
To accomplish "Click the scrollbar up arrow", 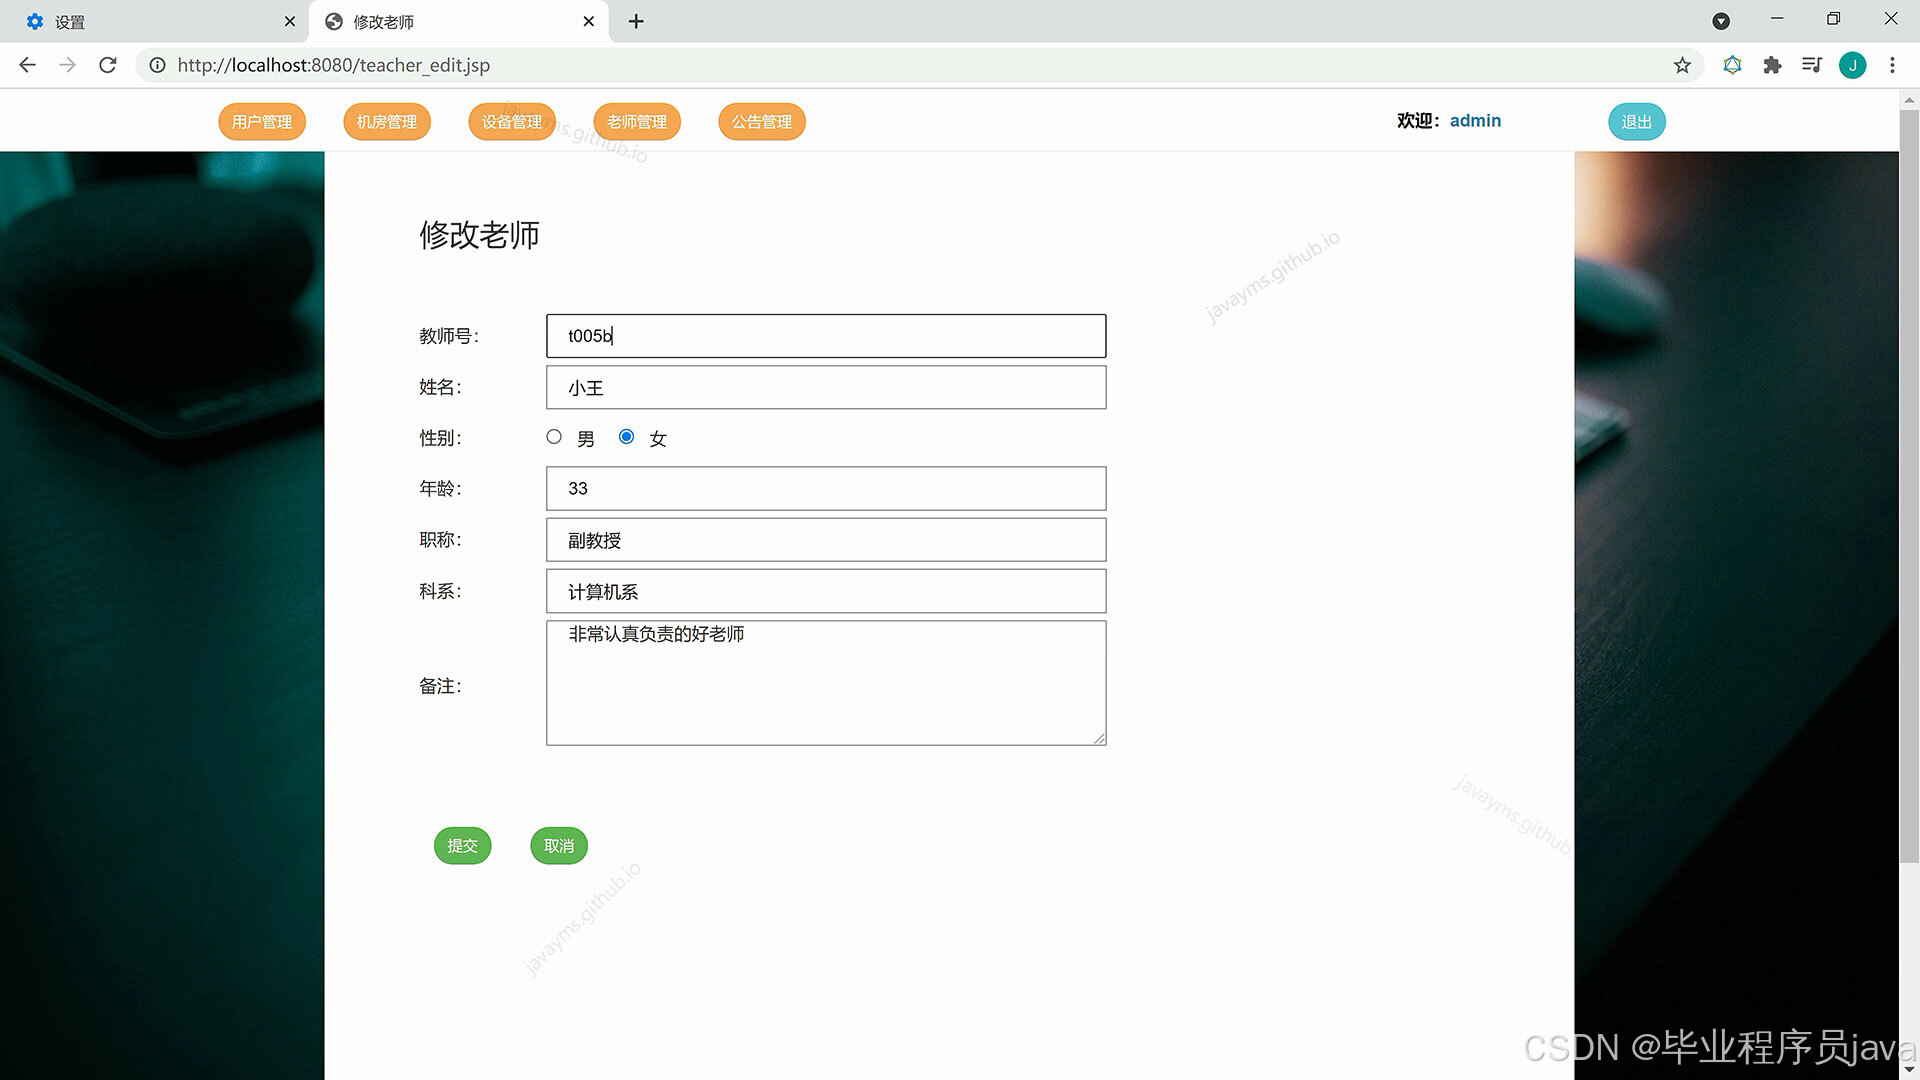I will (x=1909, y=99).
